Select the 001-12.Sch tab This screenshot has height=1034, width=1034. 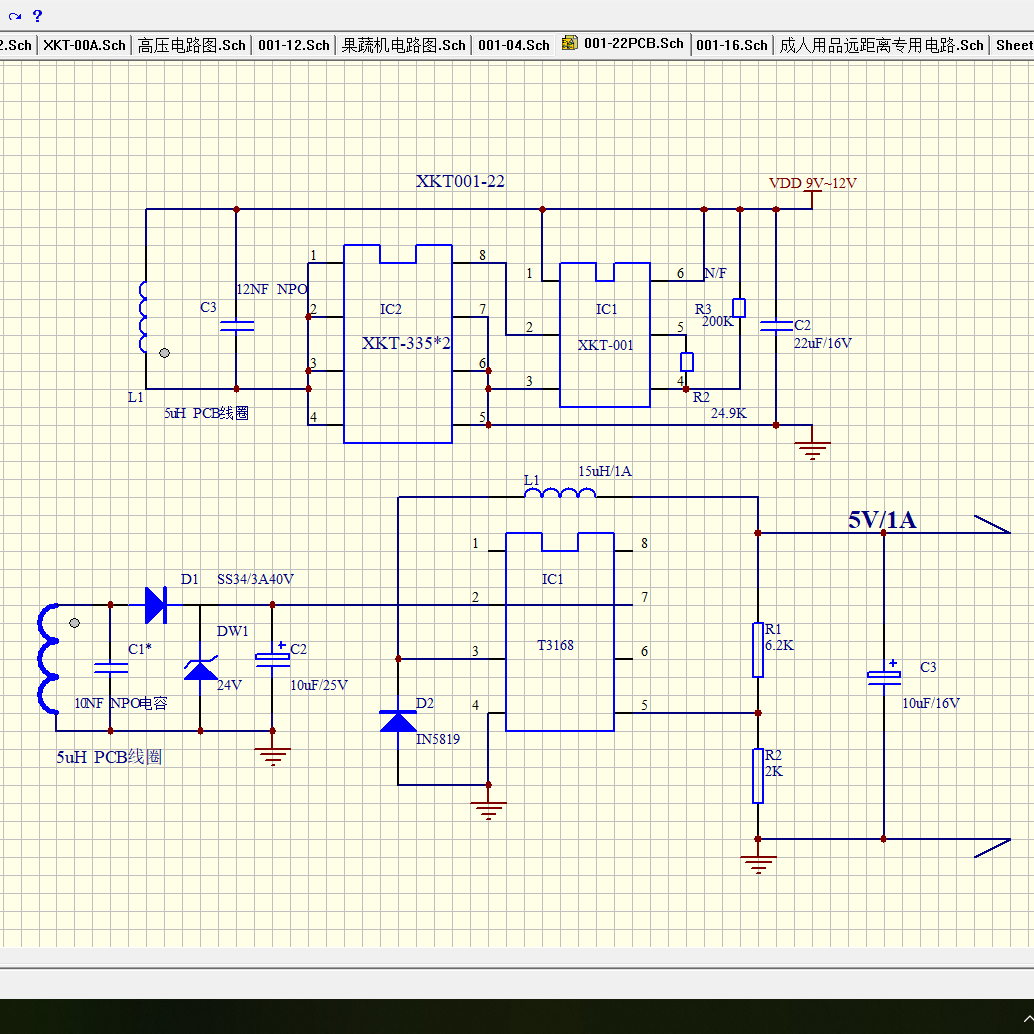click(x=293, y=45)
